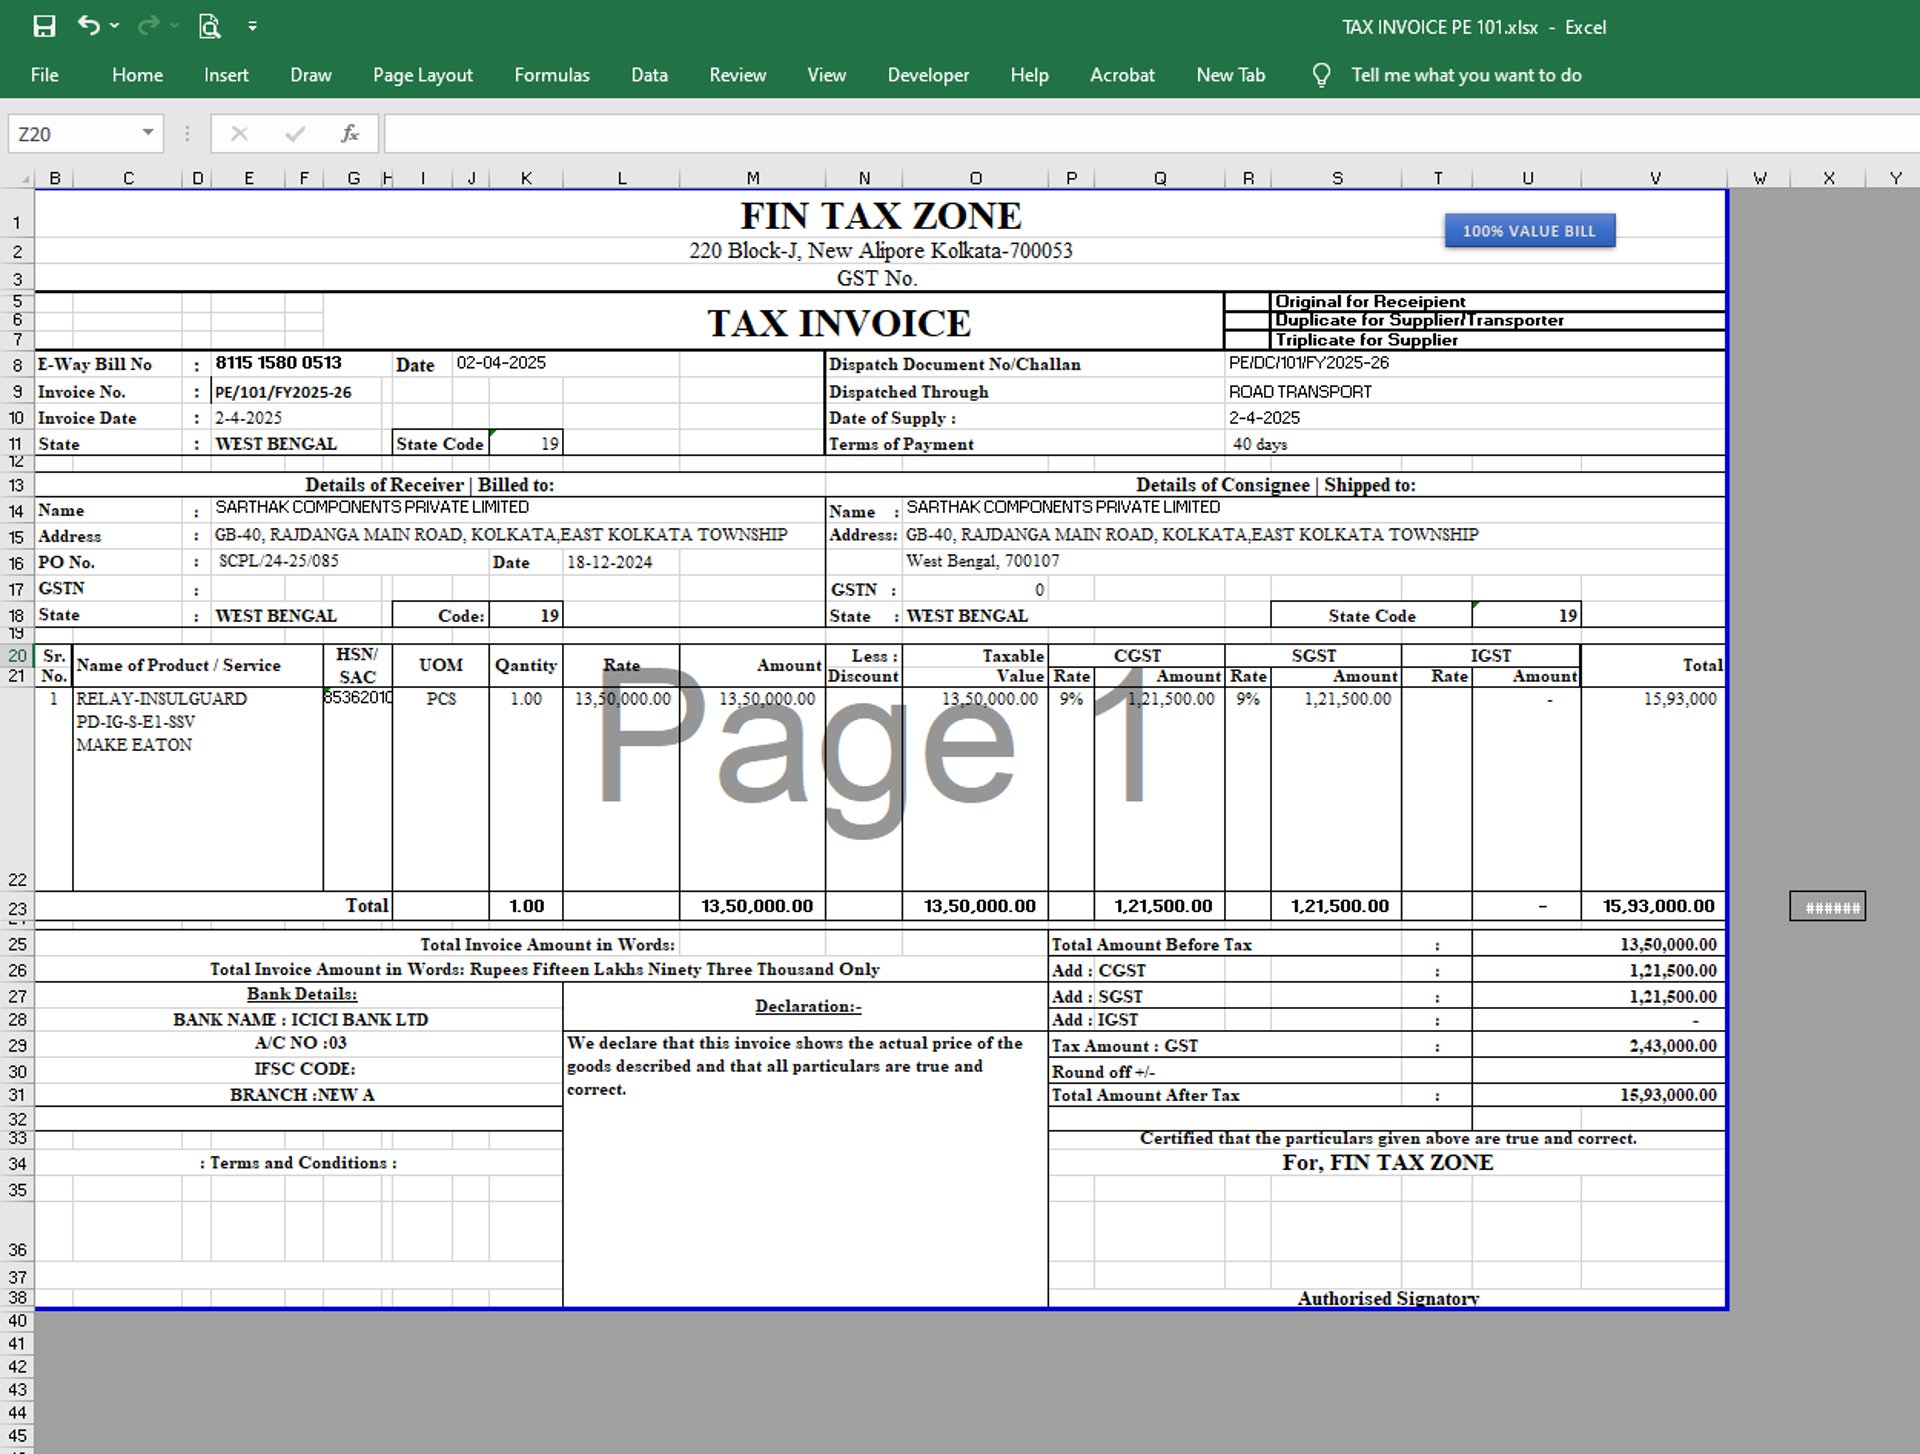1920x1454 pixels.
Task: Click the Tell Me lightbulb icon
Action: point(1321,75)
